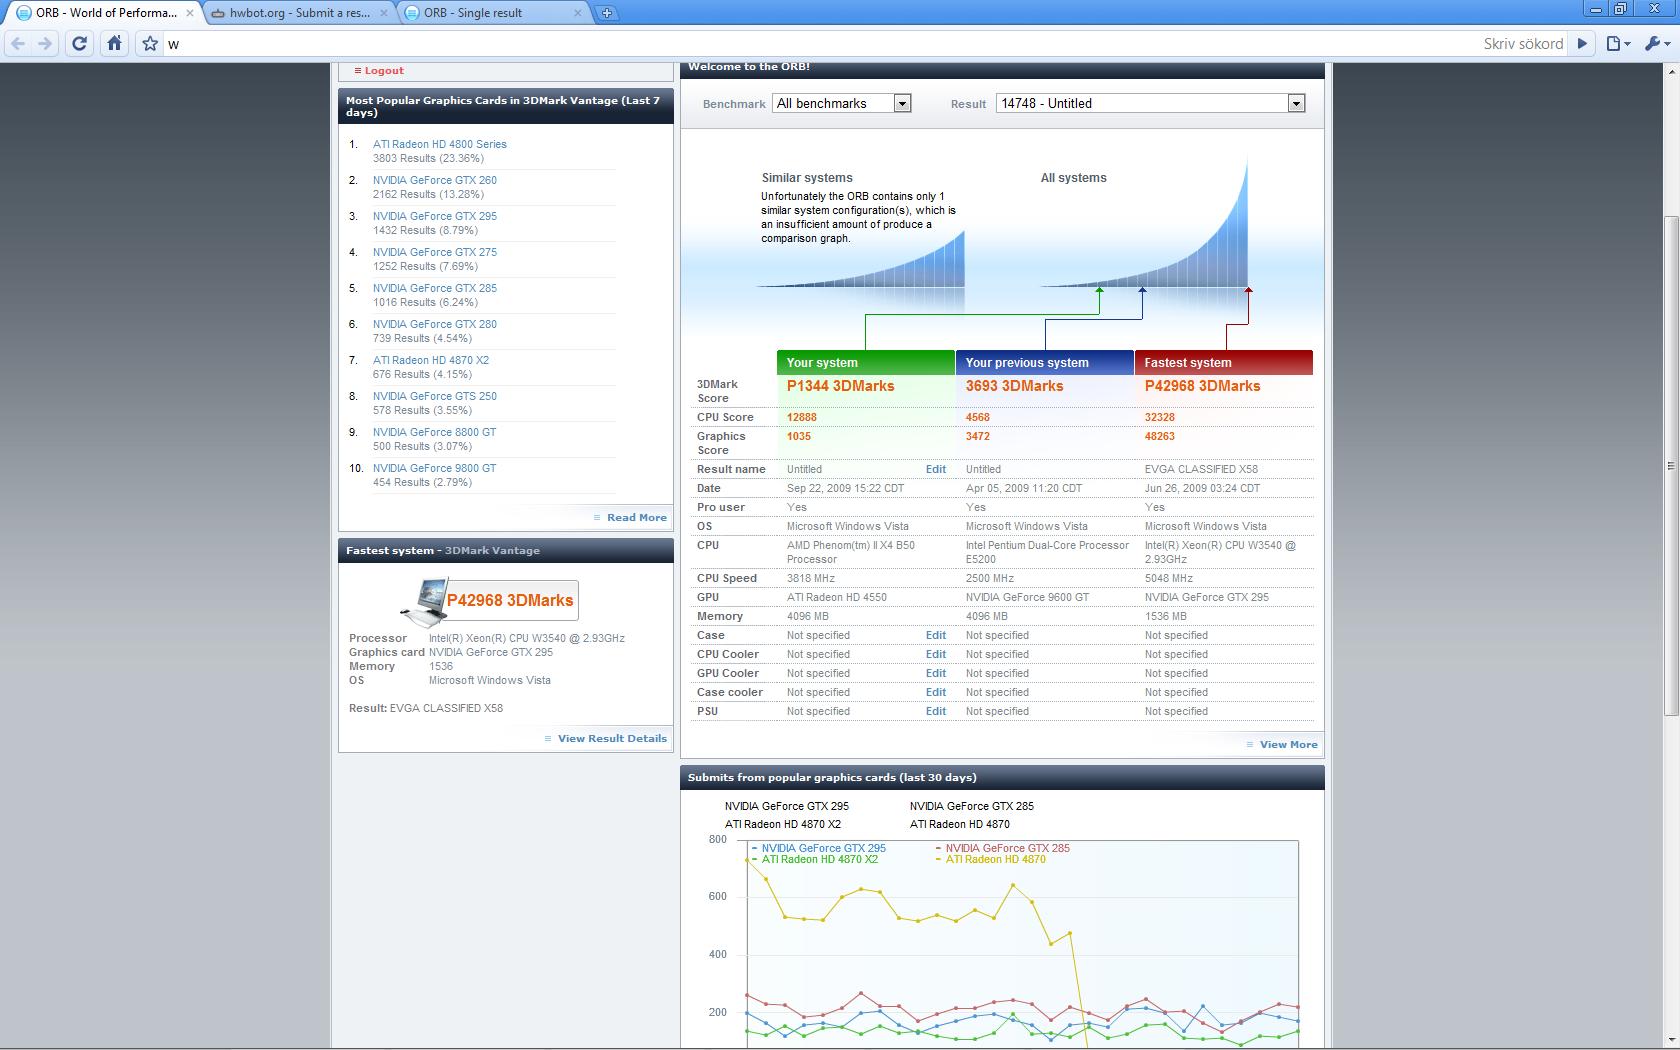
Task: Click the vertical page scrollbar thumb
Action: 1671,466
